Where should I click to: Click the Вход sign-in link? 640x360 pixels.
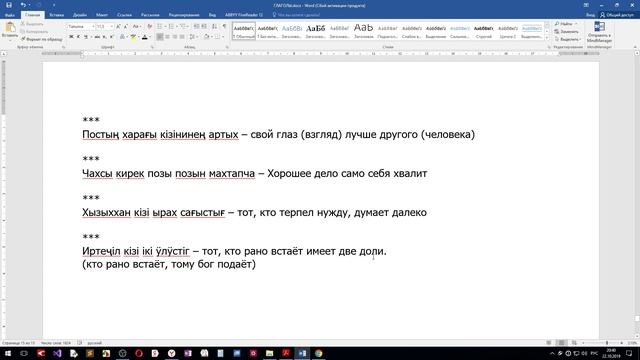click(590, 15)
